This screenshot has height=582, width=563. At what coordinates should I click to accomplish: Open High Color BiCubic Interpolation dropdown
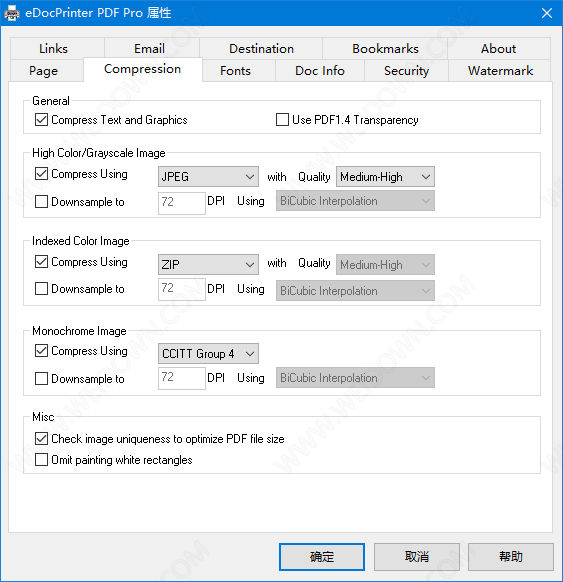coord(355,201)
